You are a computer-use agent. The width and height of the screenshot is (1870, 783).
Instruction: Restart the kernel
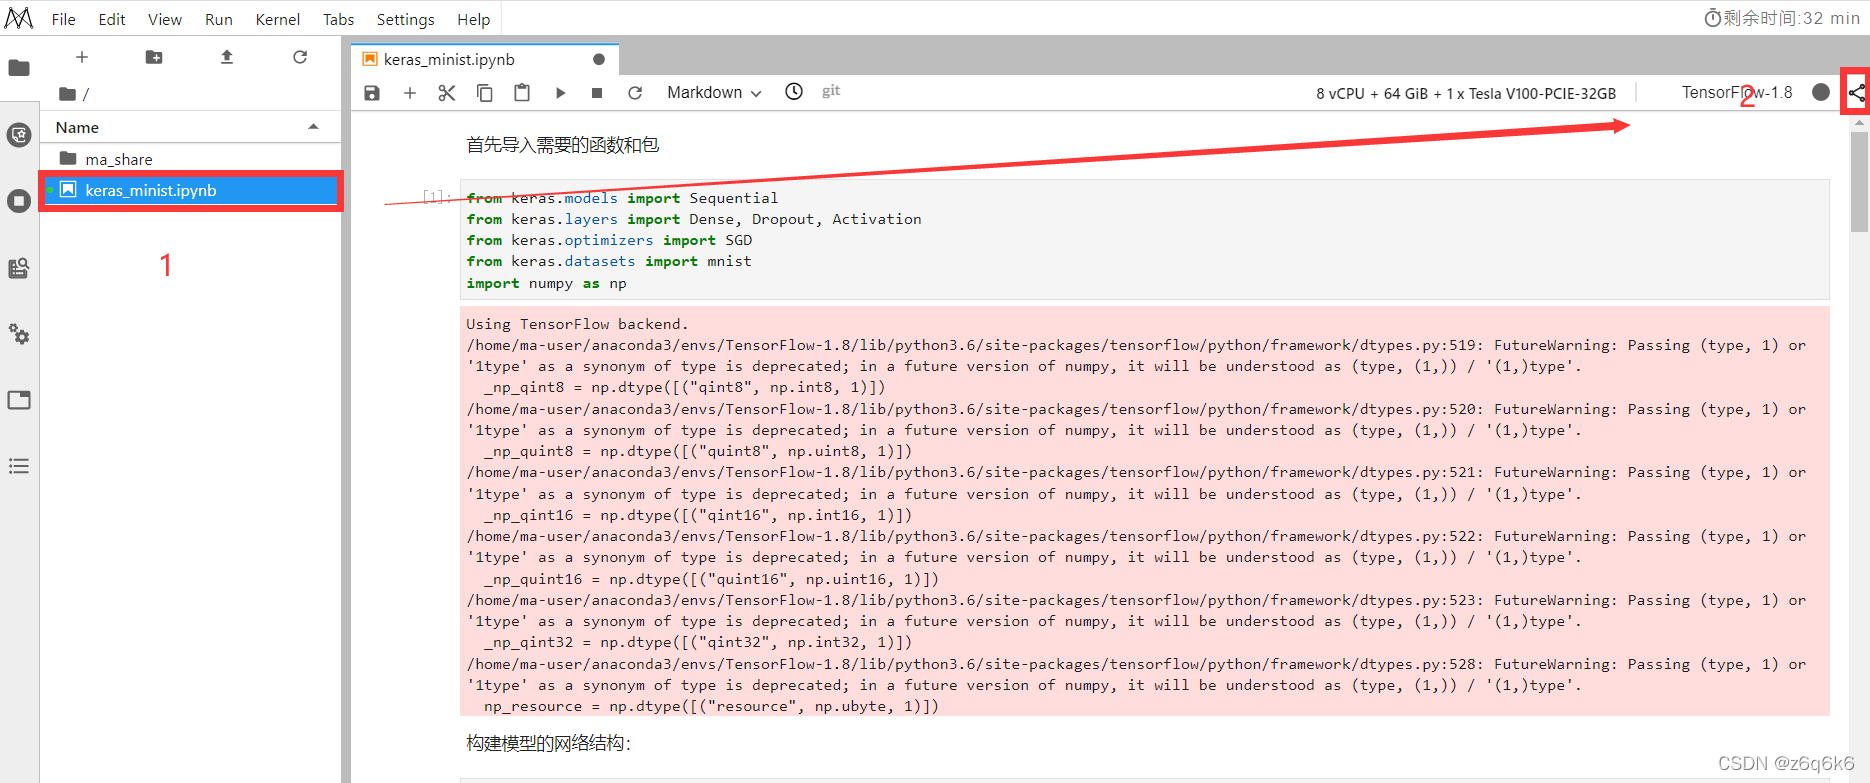click(635, 93)
